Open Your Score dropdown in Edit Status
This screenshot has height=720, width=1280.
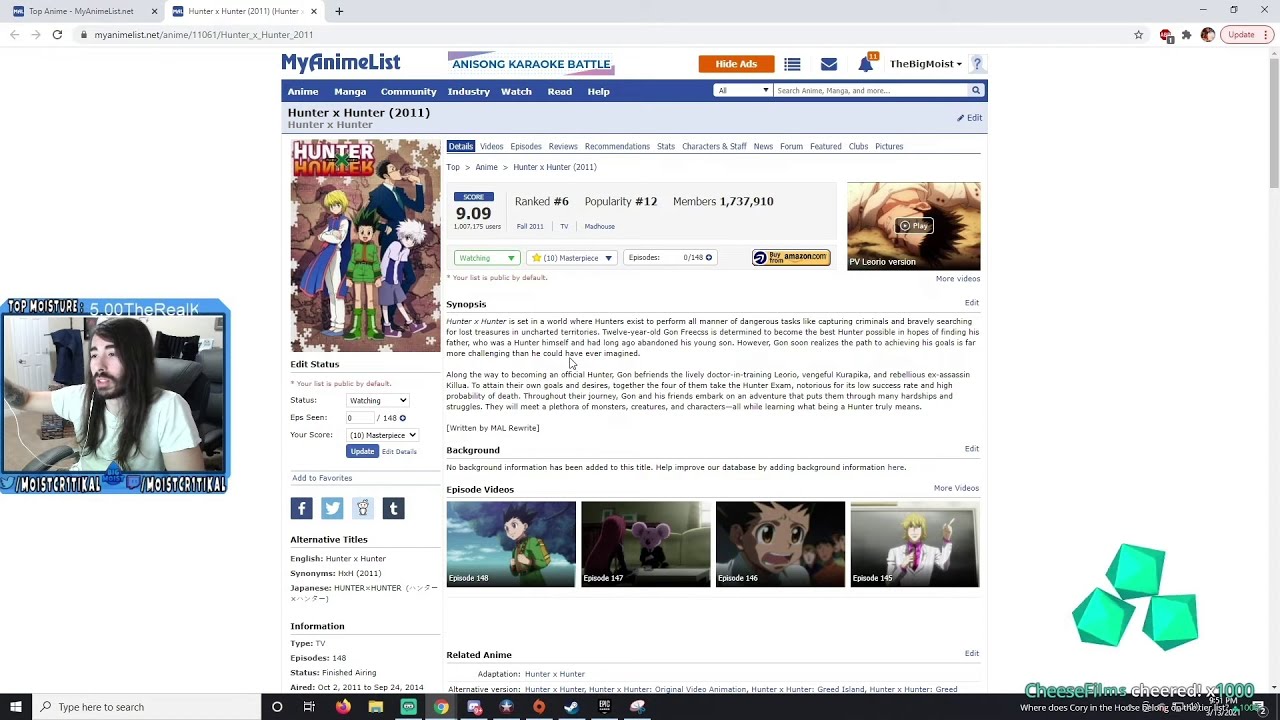tap(382, 435)
